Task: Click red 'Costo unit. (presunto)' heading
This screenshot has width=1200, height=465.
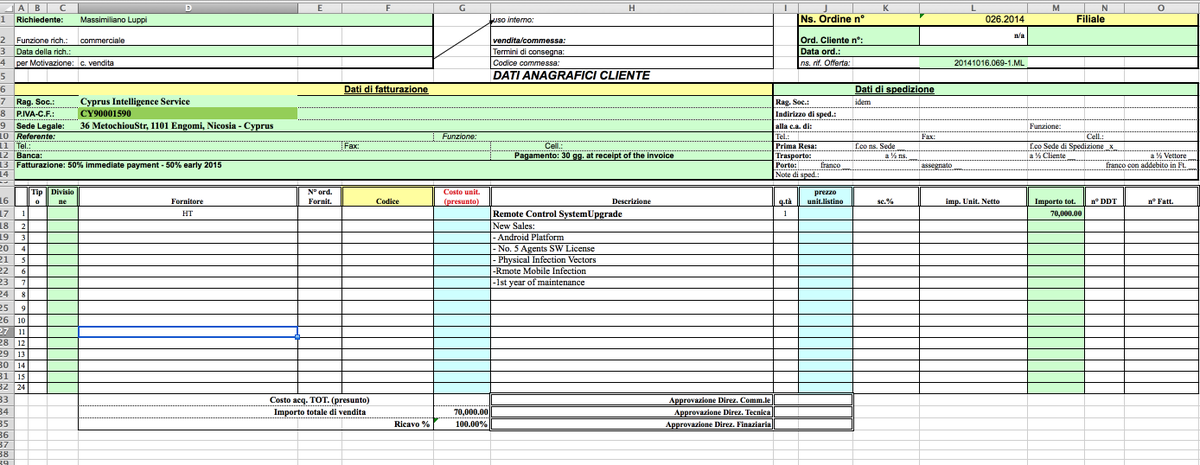Action: click(x=461, y=197)
